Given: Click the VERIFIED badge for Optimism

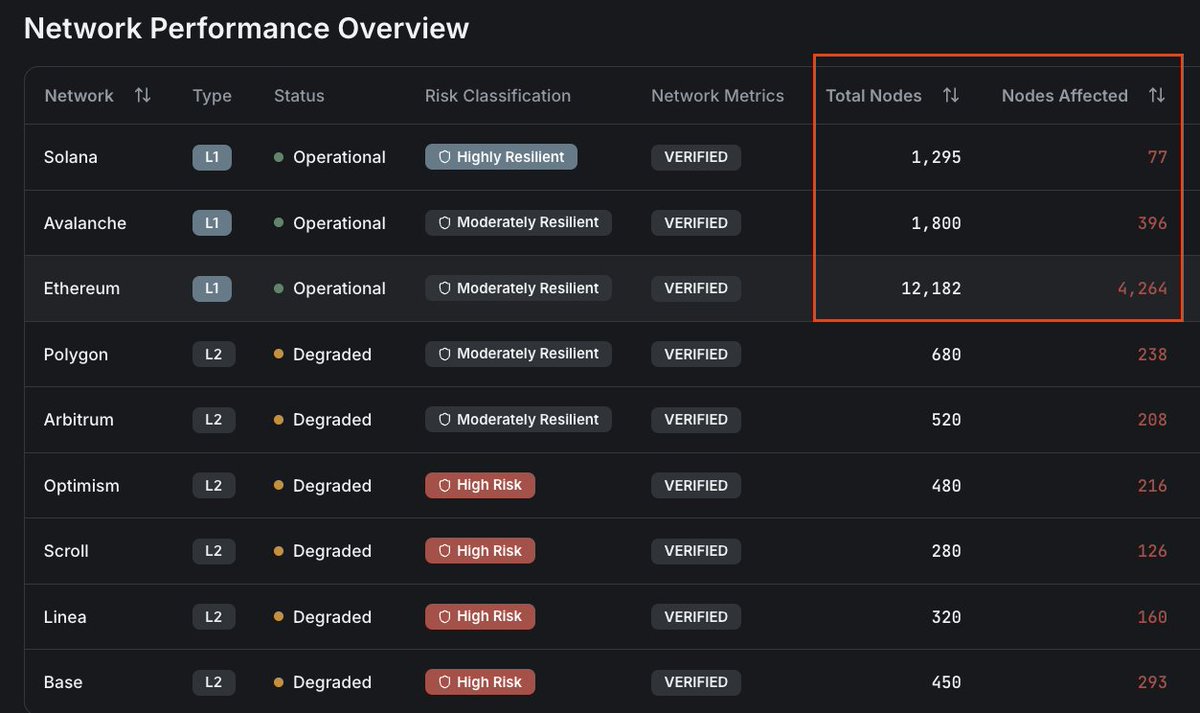Looking at the screenshot, I should [x=696, y=485].
